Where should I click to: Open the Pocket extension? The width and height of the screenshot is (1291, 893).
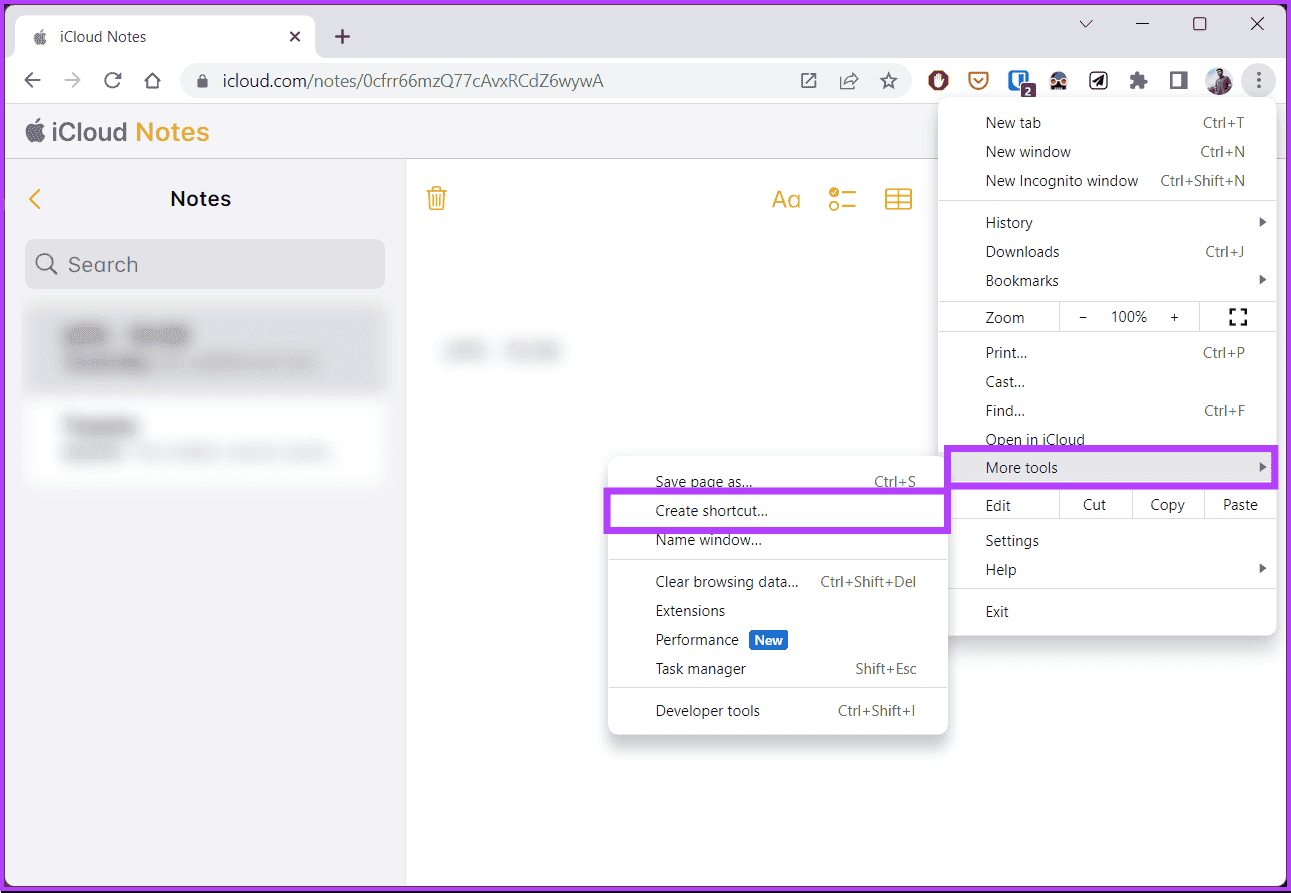coord(978,80)
